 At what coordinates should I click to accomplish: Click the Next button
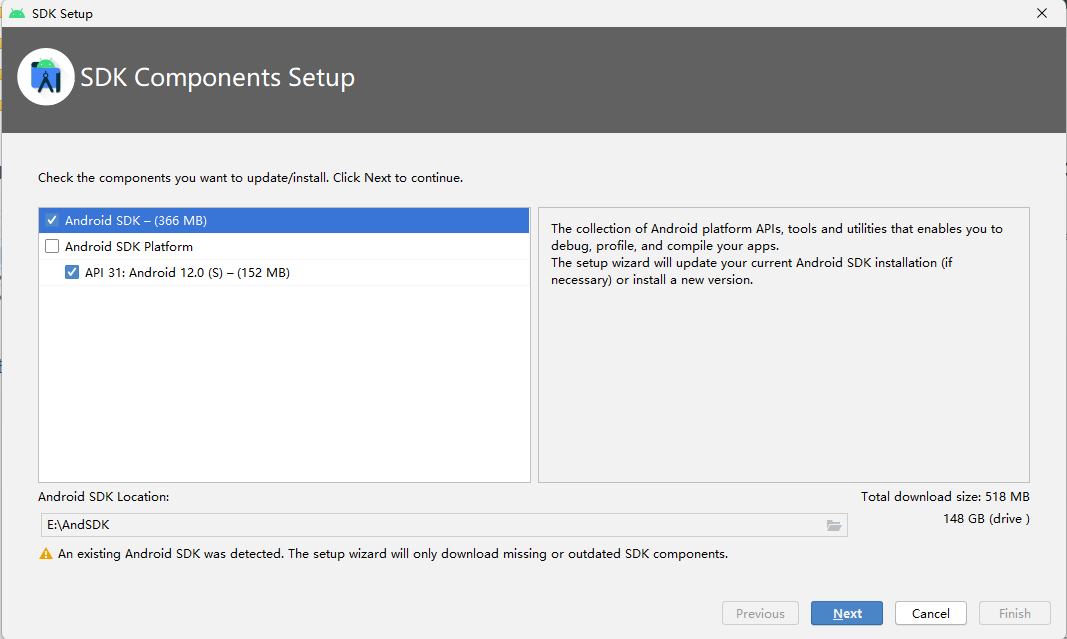pyautogui.click(x=846, y=613)
